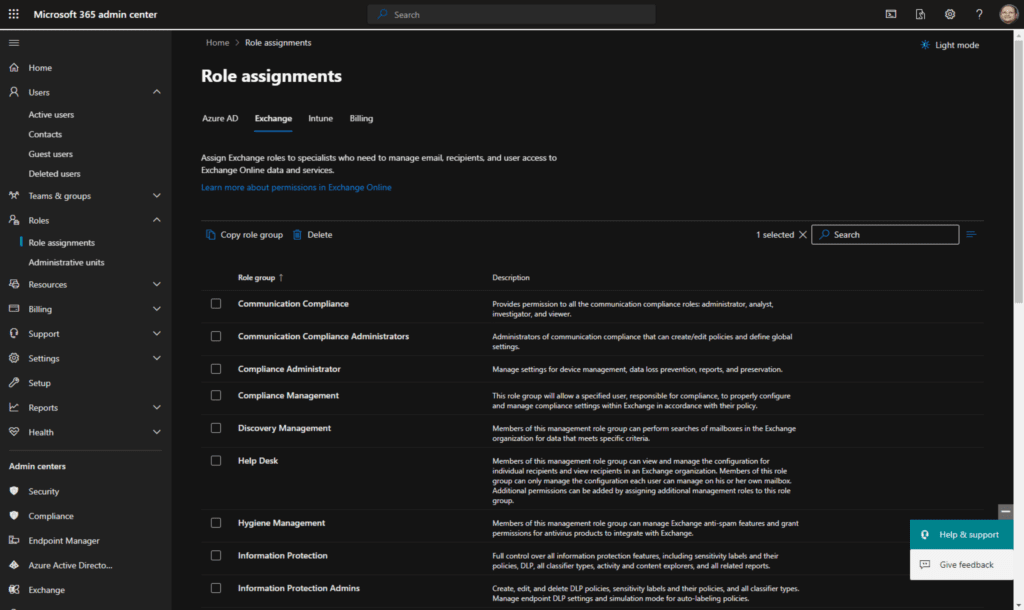1024x610 pixels.
Task: Click the Users person icon in the sidebar
Action: 14,92
